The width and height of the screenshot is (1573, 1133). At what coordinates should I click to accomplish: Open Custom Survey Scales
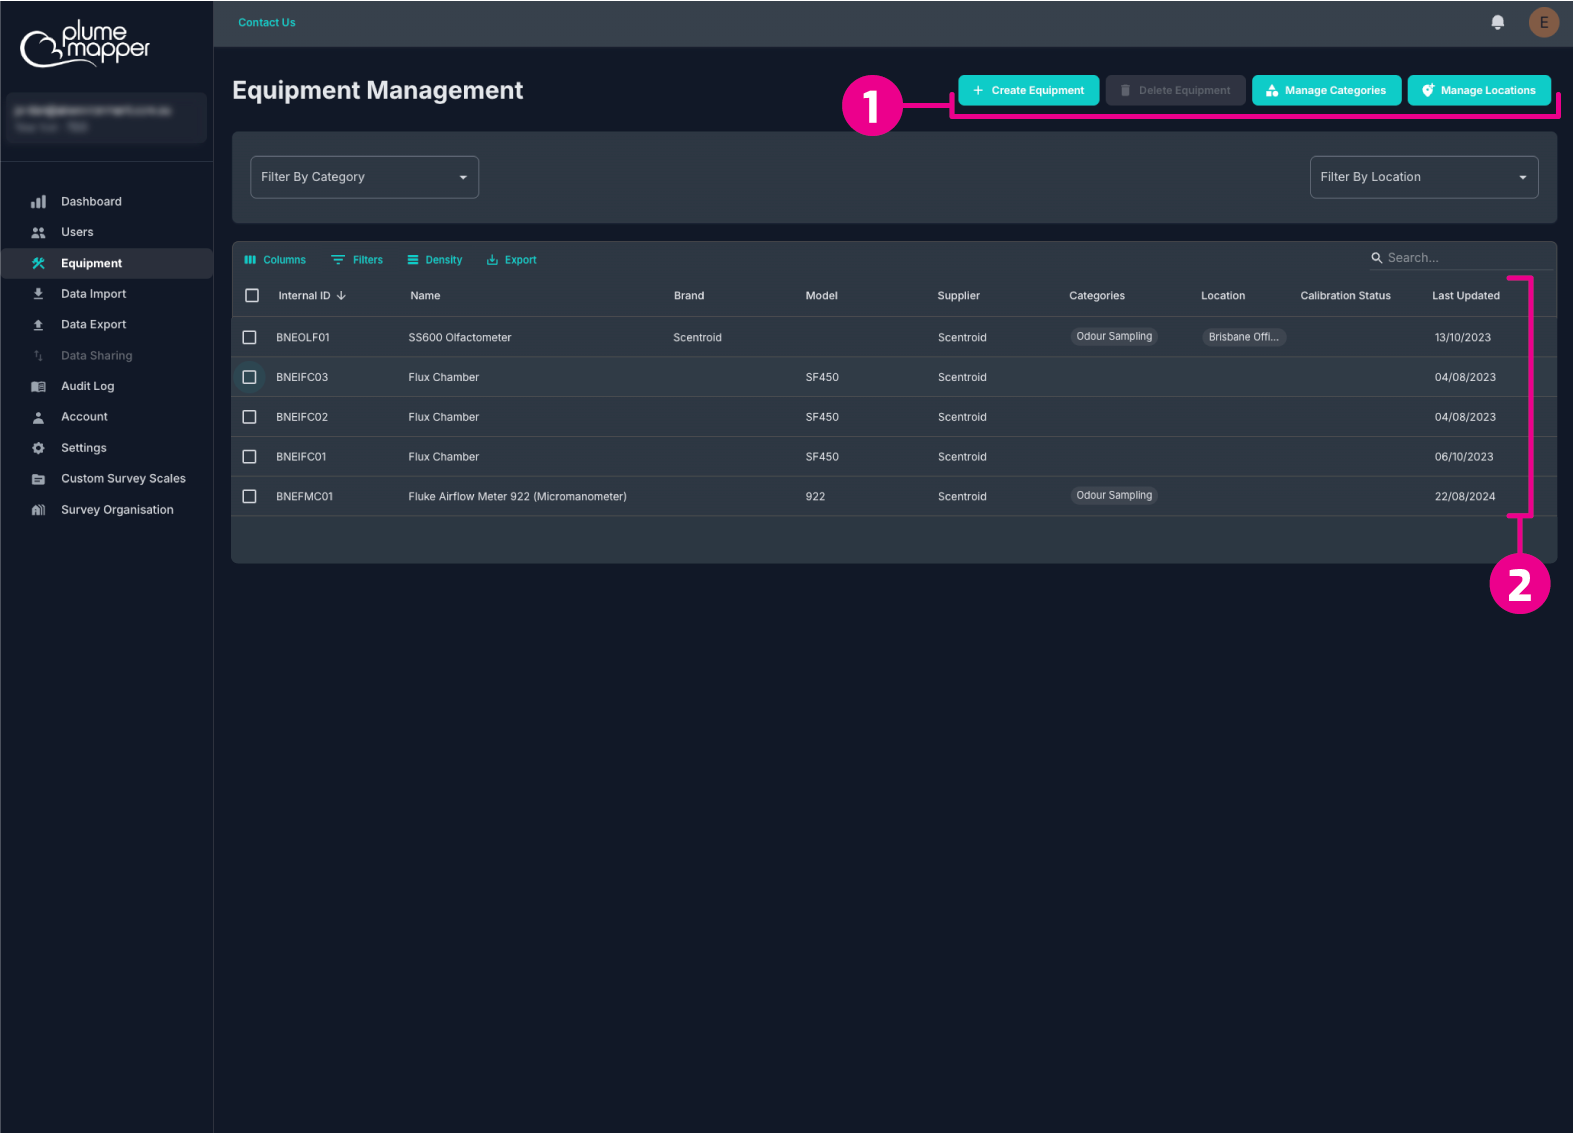coord(123,479)
